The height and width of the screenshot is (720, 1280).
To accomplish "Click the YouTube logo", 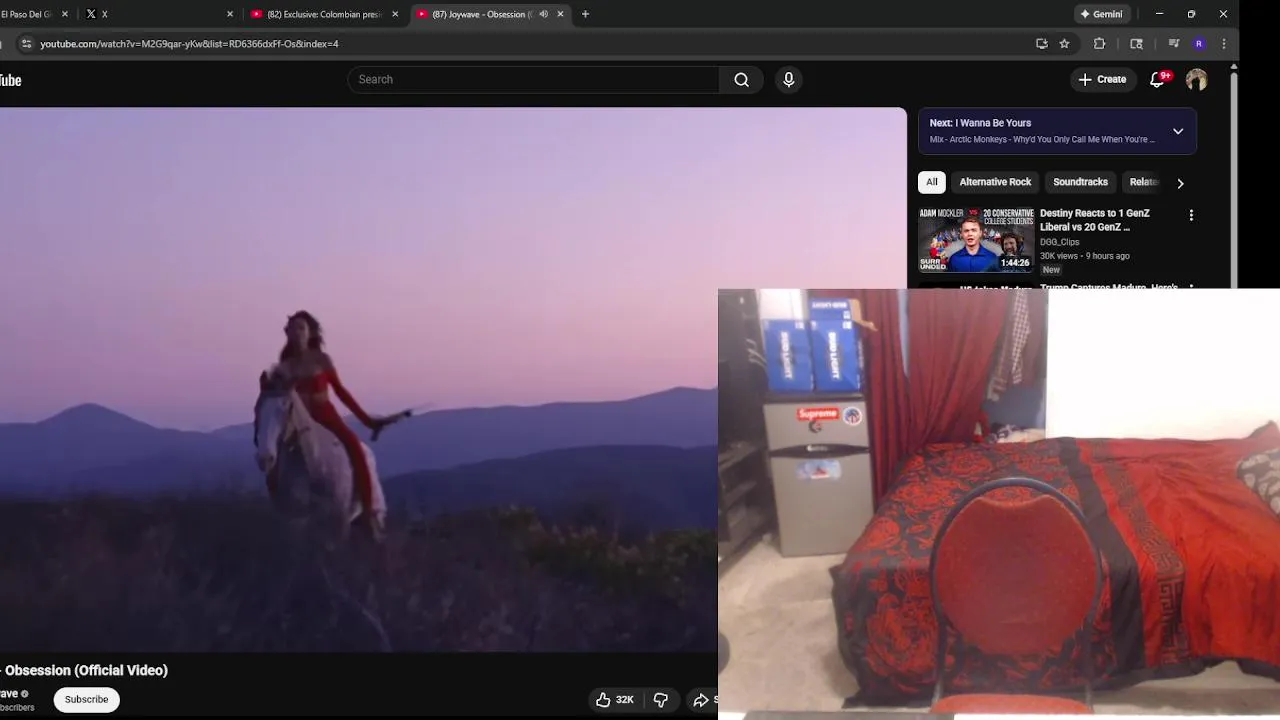I will (x=10, y=80).
